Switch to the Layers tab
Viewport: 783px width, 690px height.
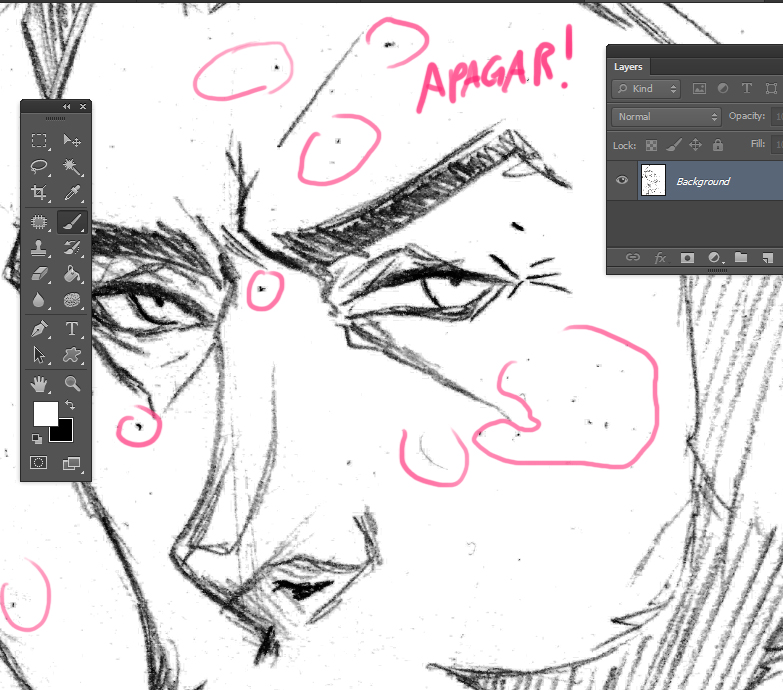pyautogui.click(x=628, y=67)
